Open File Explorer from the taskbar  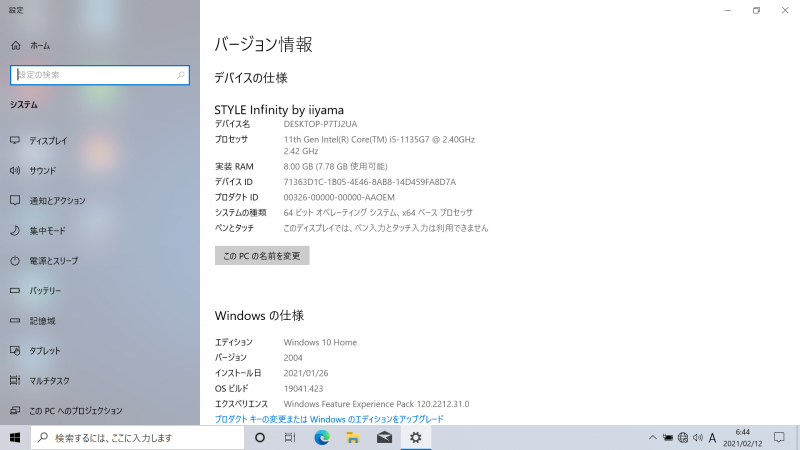353,438
